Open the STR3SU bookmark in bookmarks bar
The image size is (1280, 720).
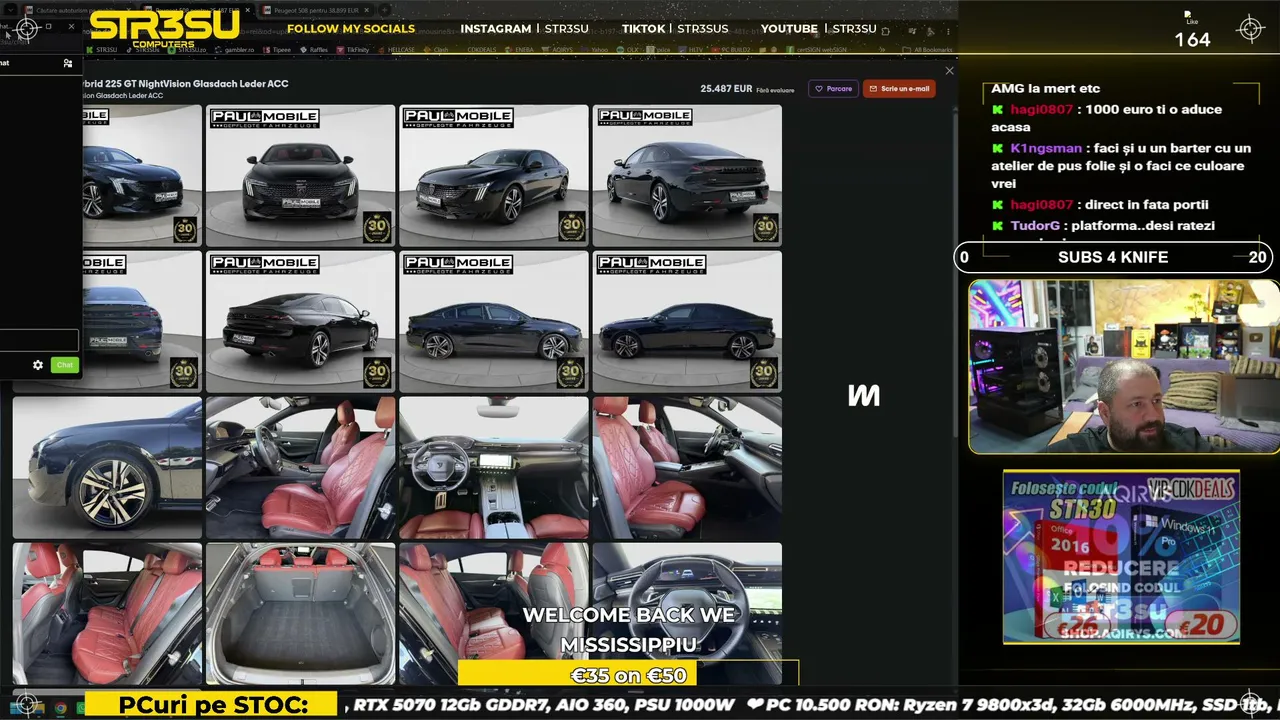pyautogui.click(x=102, y=49)
